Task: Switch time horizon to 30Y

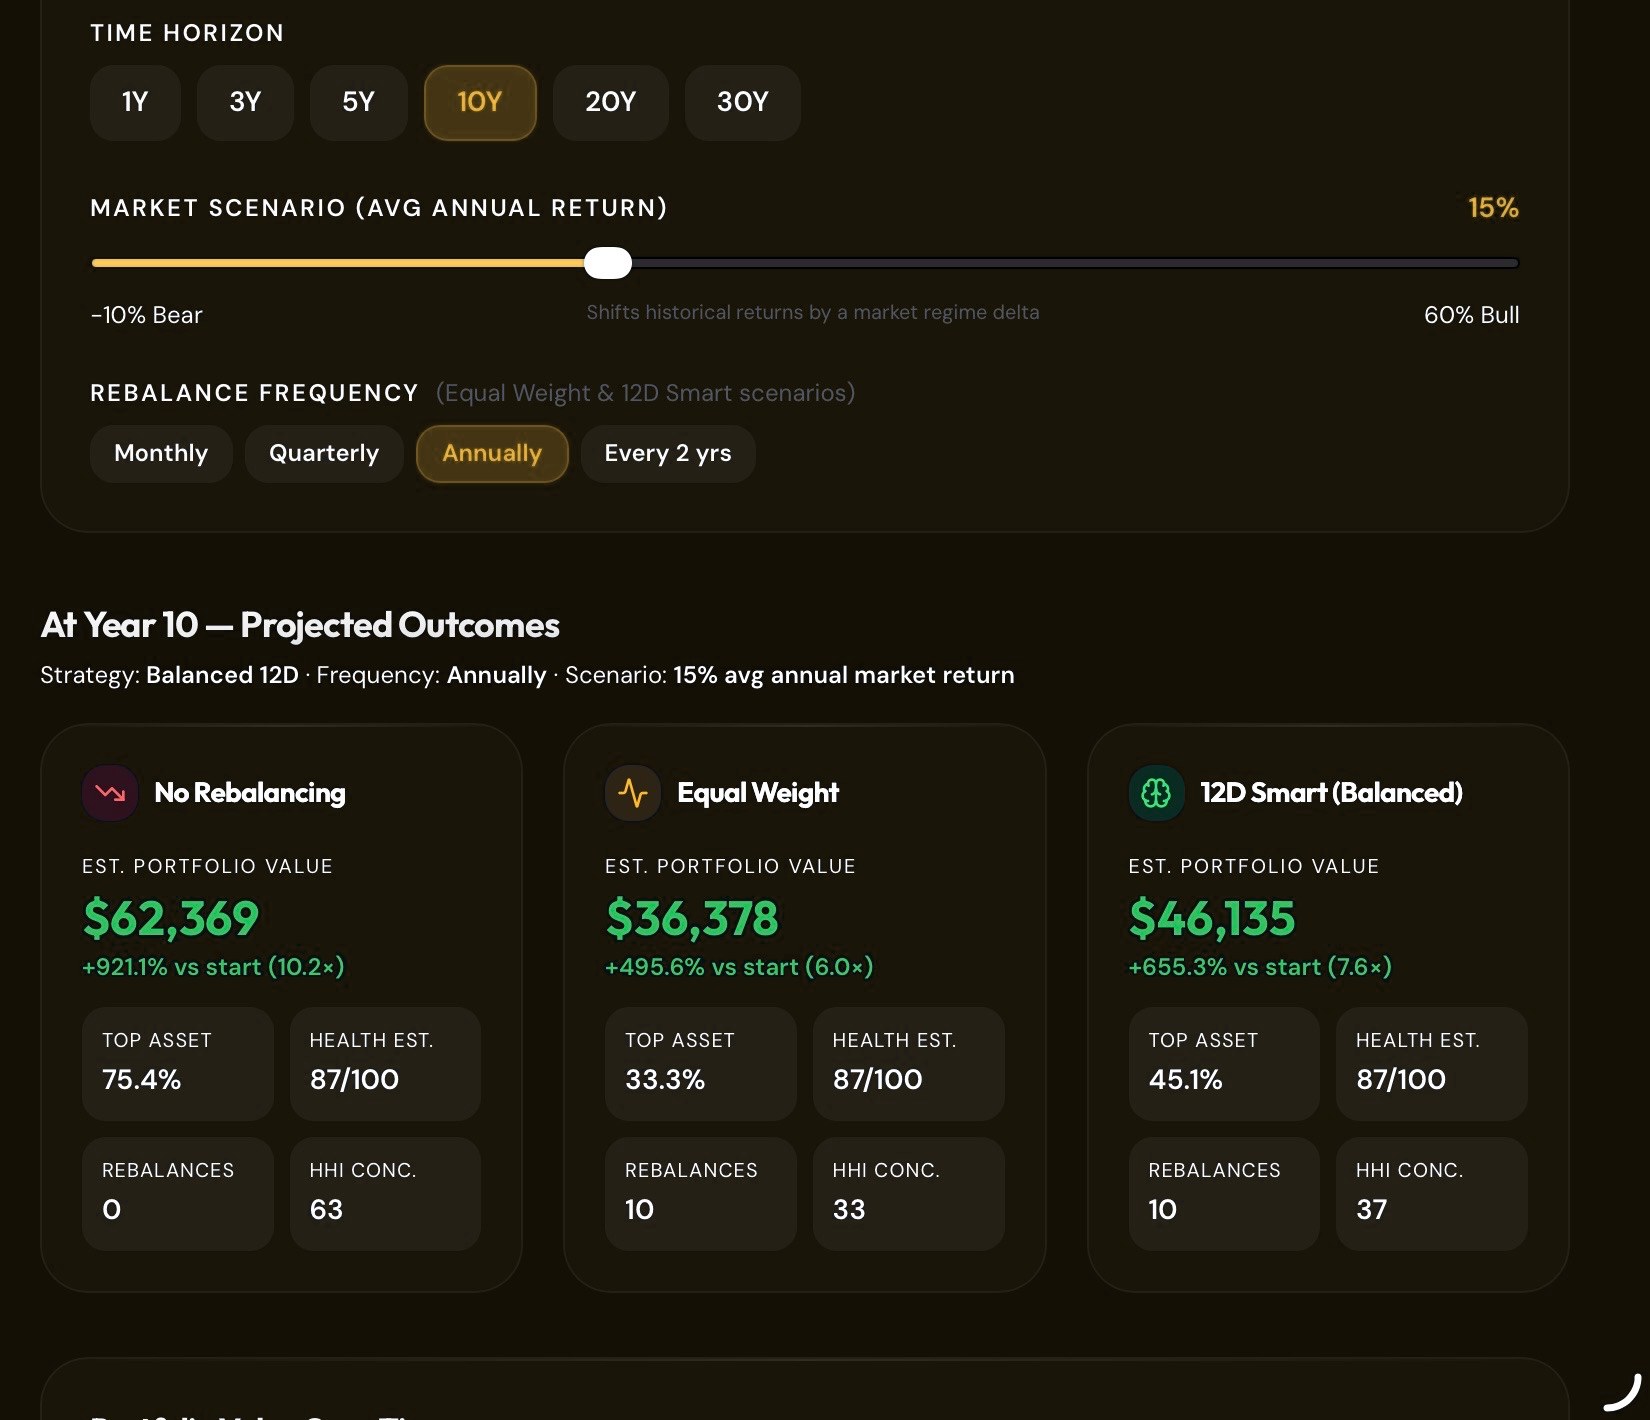Action: point(743,102)
